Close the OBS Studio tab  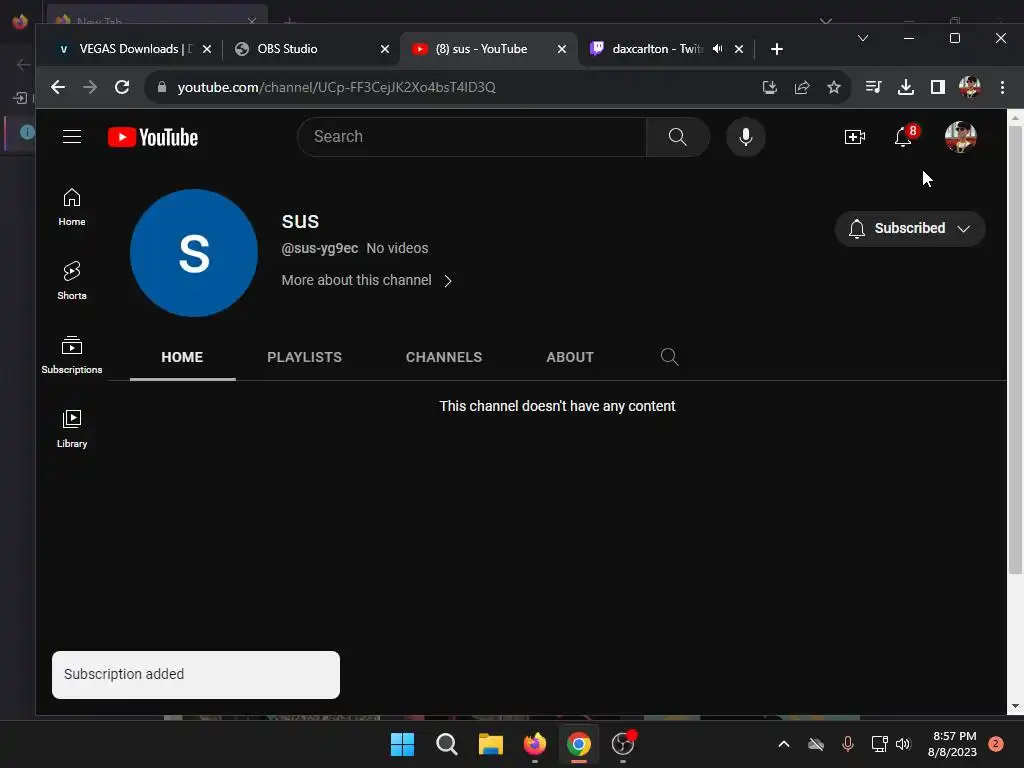click(x=385, y=49)
